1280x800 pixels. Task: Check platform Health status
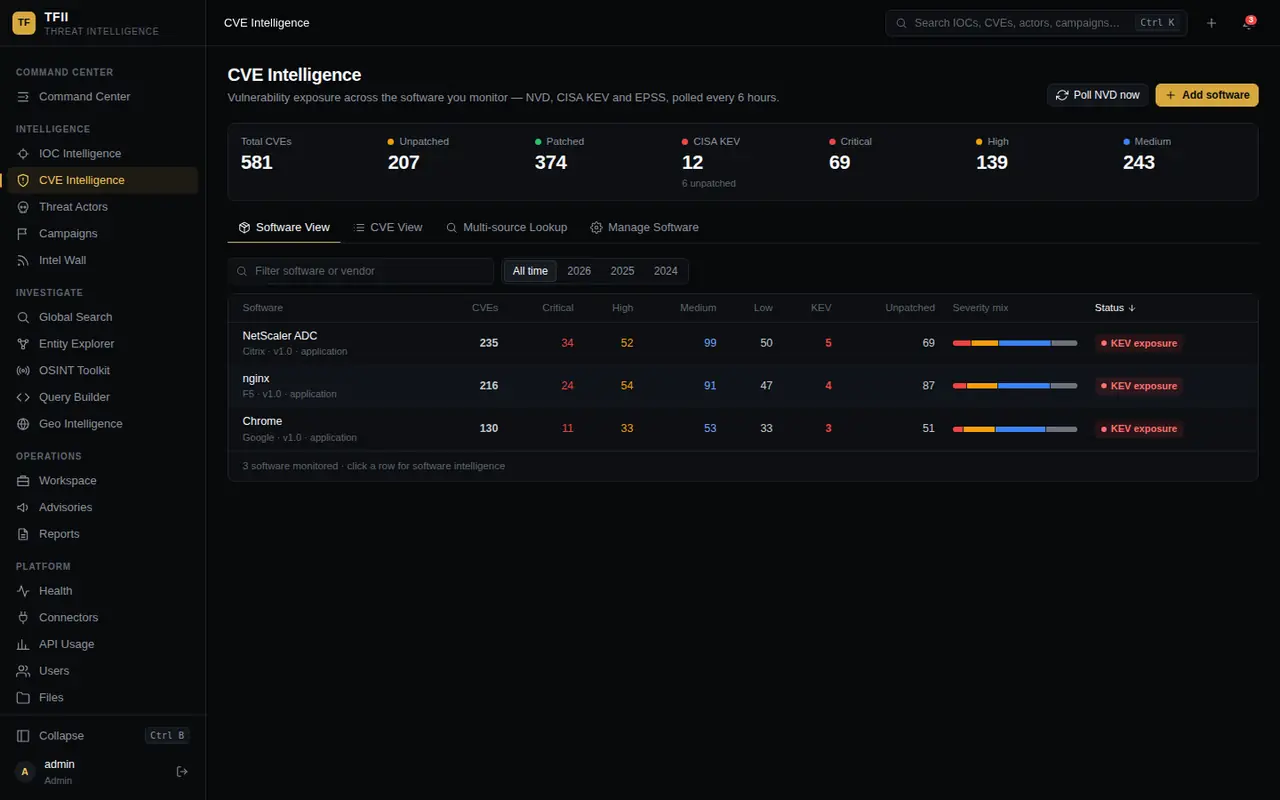[x=102, y=591]
